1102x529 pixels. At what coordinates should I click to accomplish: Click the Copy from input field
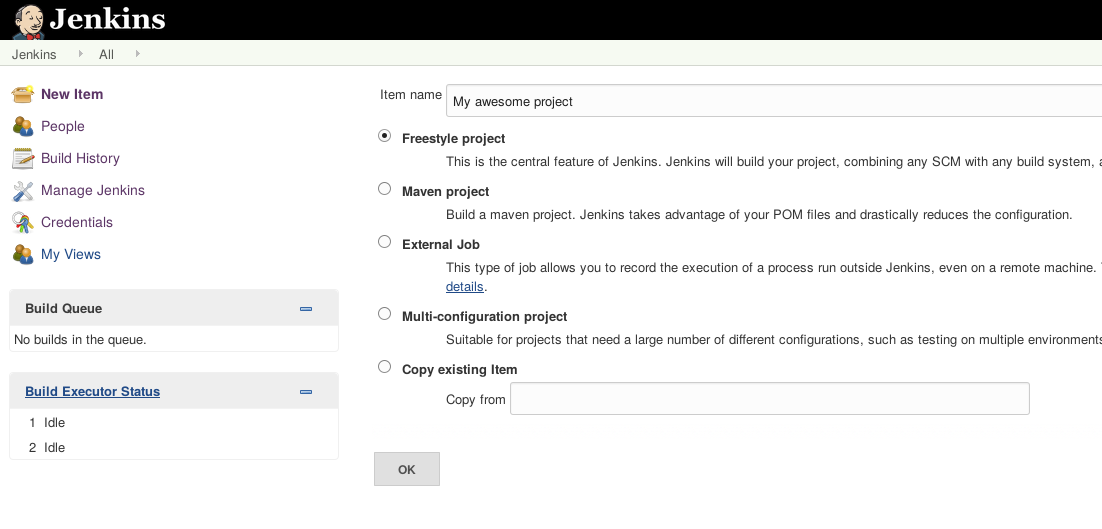tap(769, 399)
